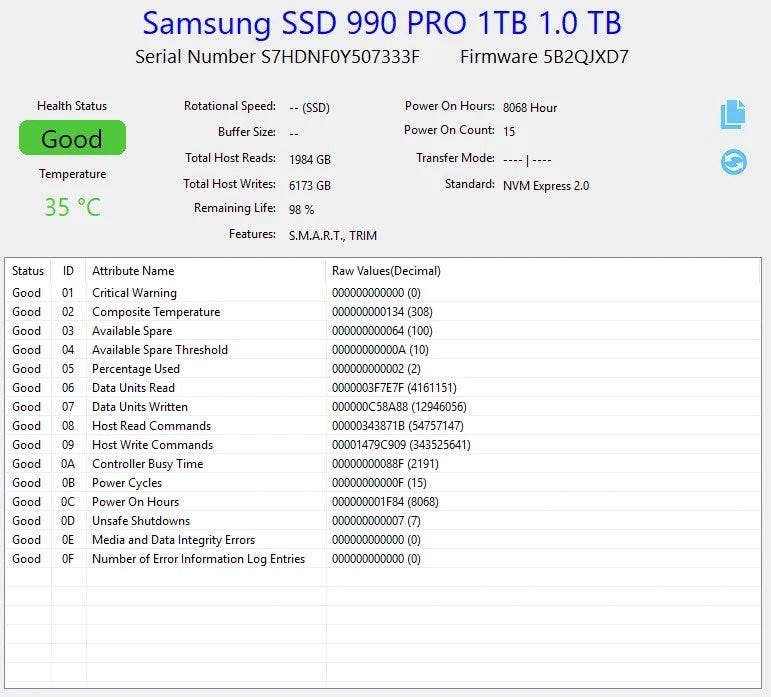Click the NVM Express 2.0 standard value
The height and width of the screenshot is (697, 771).
click(x=546, y=186)
